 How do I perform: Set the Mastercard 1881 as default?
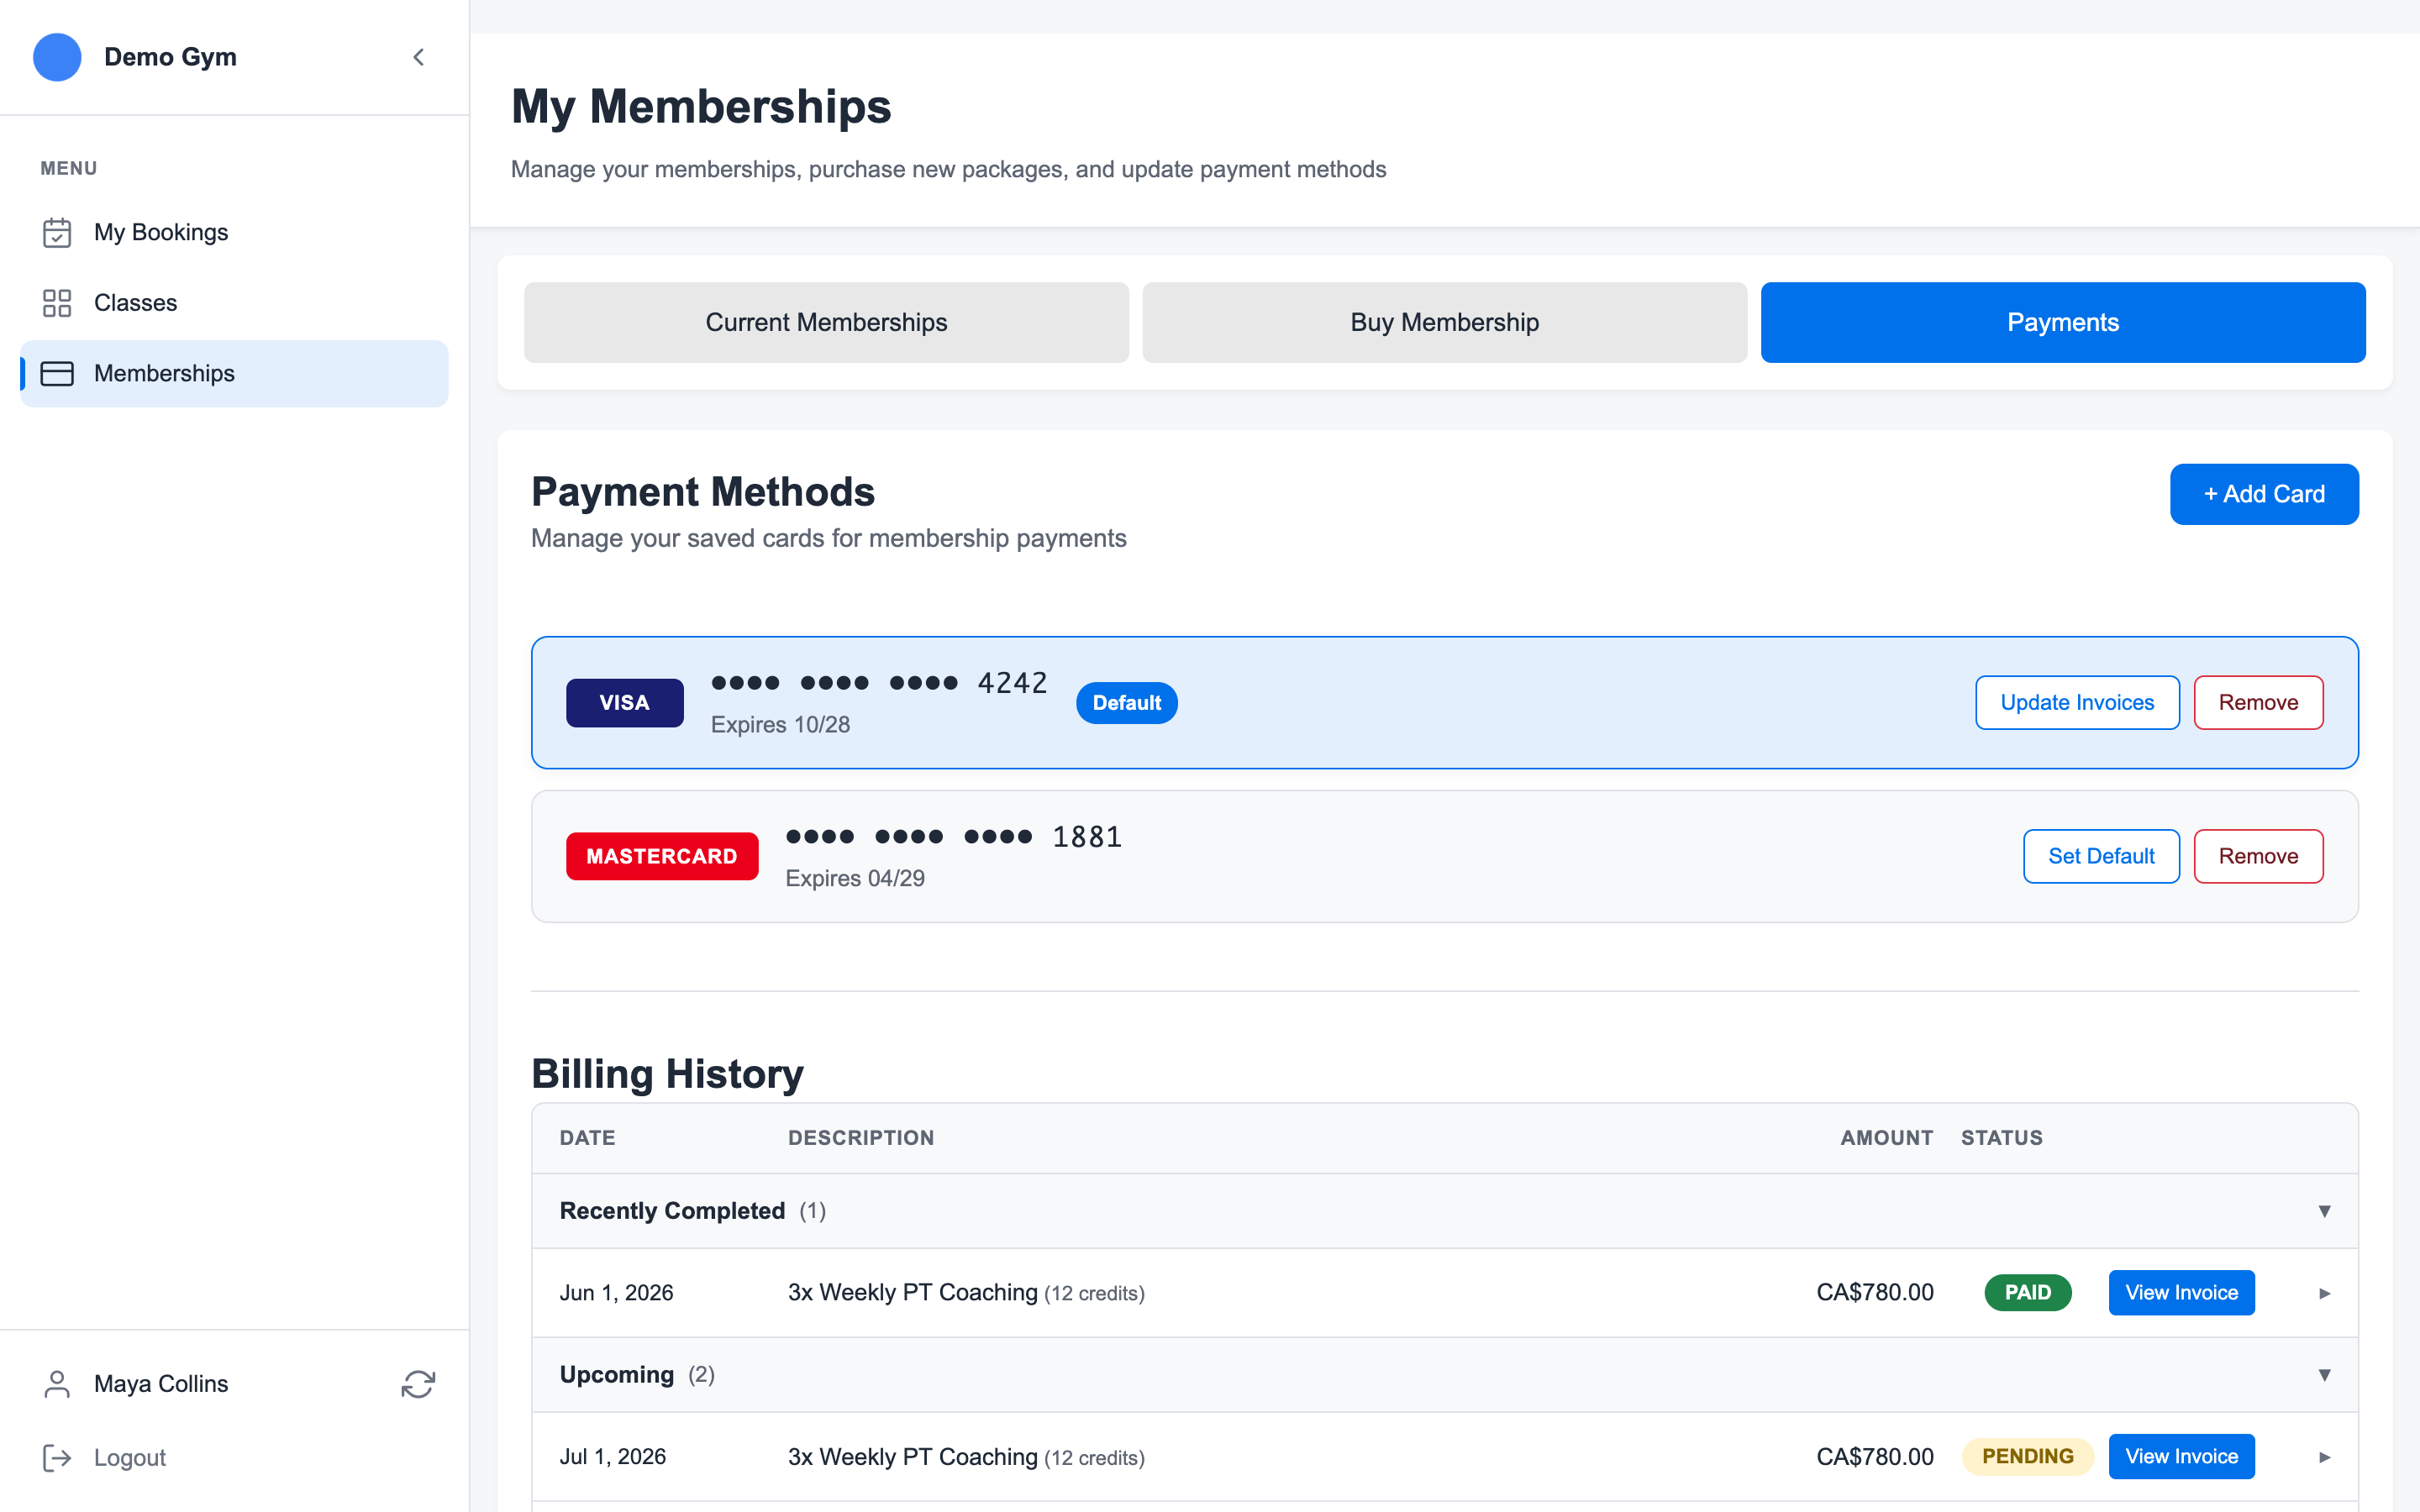click(2101, 856)
